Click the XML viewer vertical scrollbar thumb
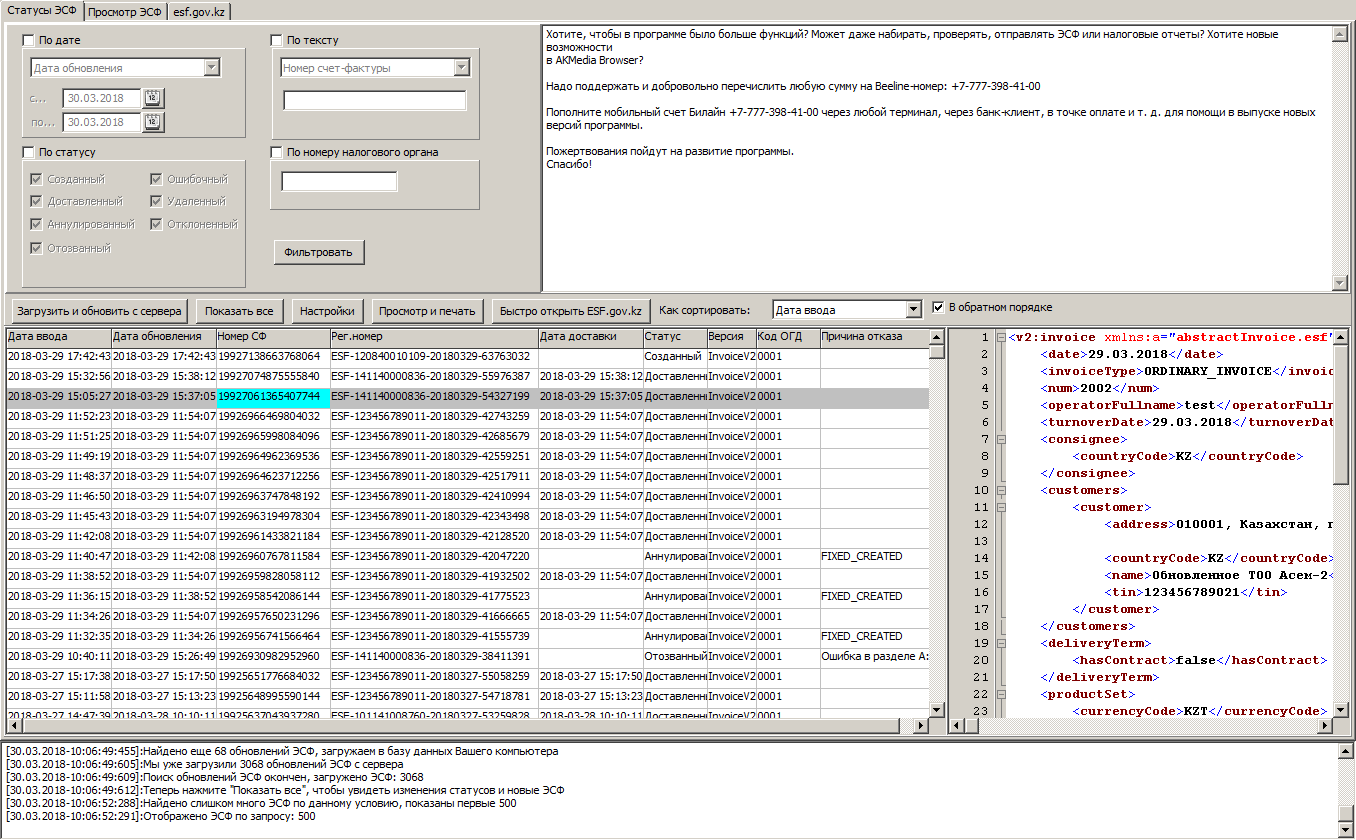Screen dimensions: 1356x840 pos(1342,415)
